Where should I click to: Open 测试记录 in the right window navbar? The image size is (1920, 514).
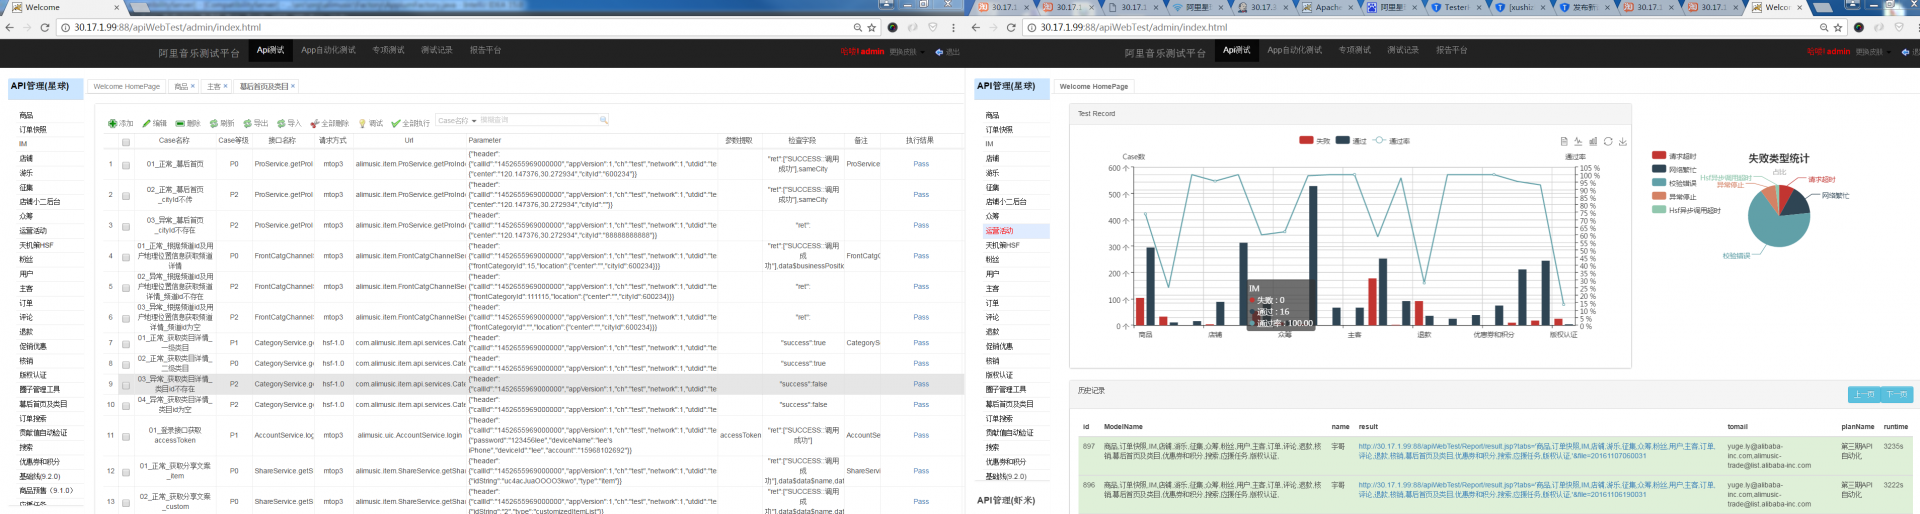(1403, 50)
